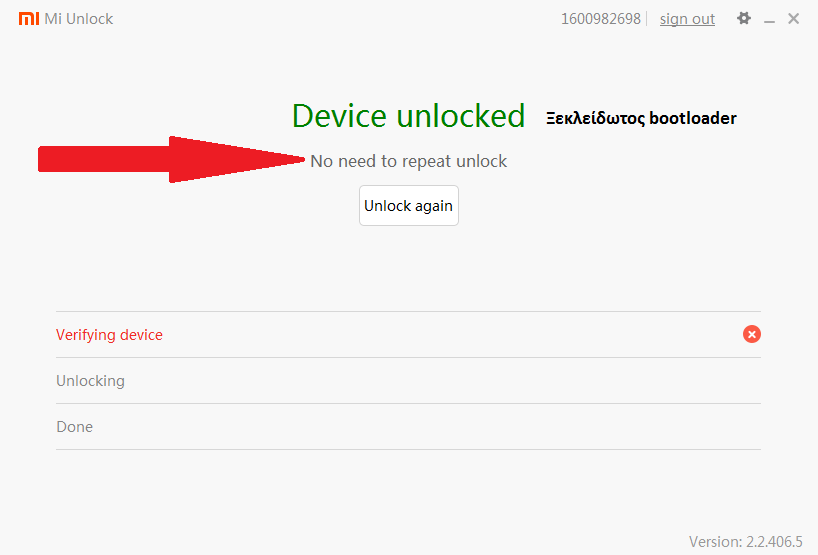Click the Device unlocked heading
The height and width of the screenshot is (555, 818).
point(408,116)
